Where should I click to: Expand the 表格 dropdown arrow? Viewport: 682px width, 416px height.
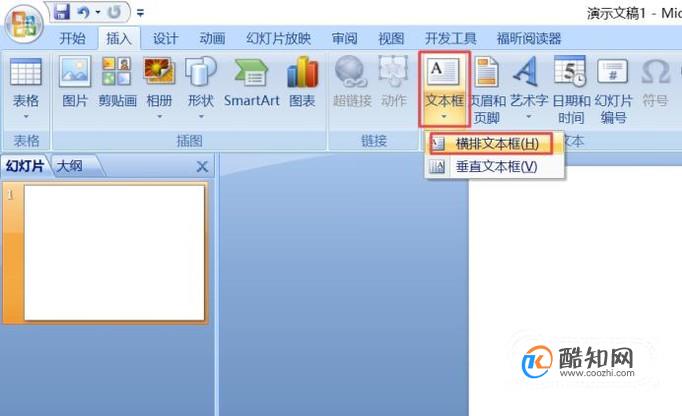tap(26, 117)
